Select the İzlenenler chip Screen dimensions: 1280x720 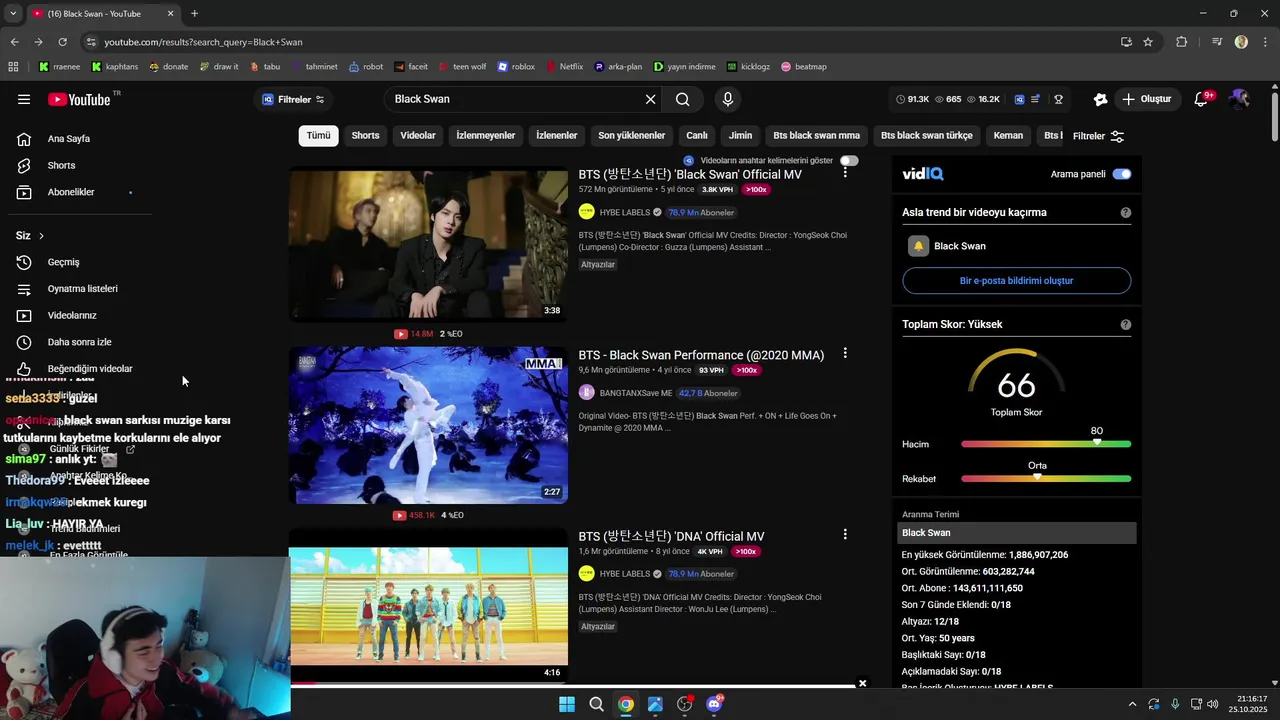point(556,136)
